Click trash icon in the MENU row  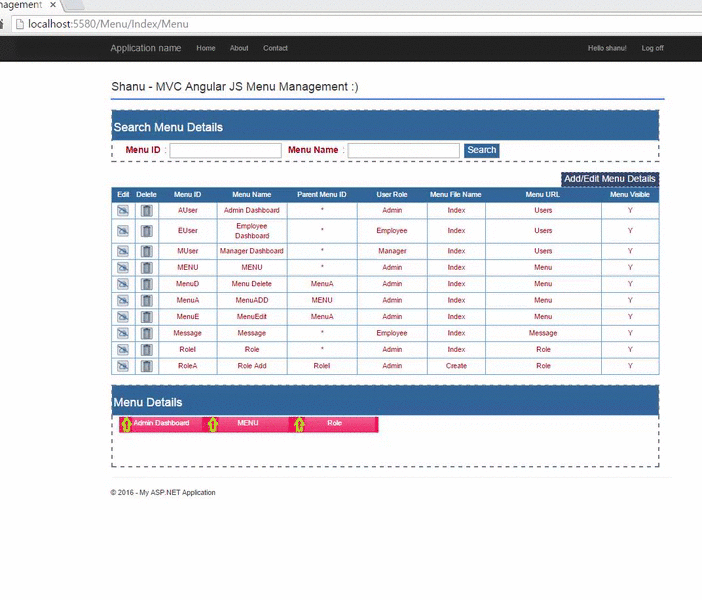click(146, 268)
